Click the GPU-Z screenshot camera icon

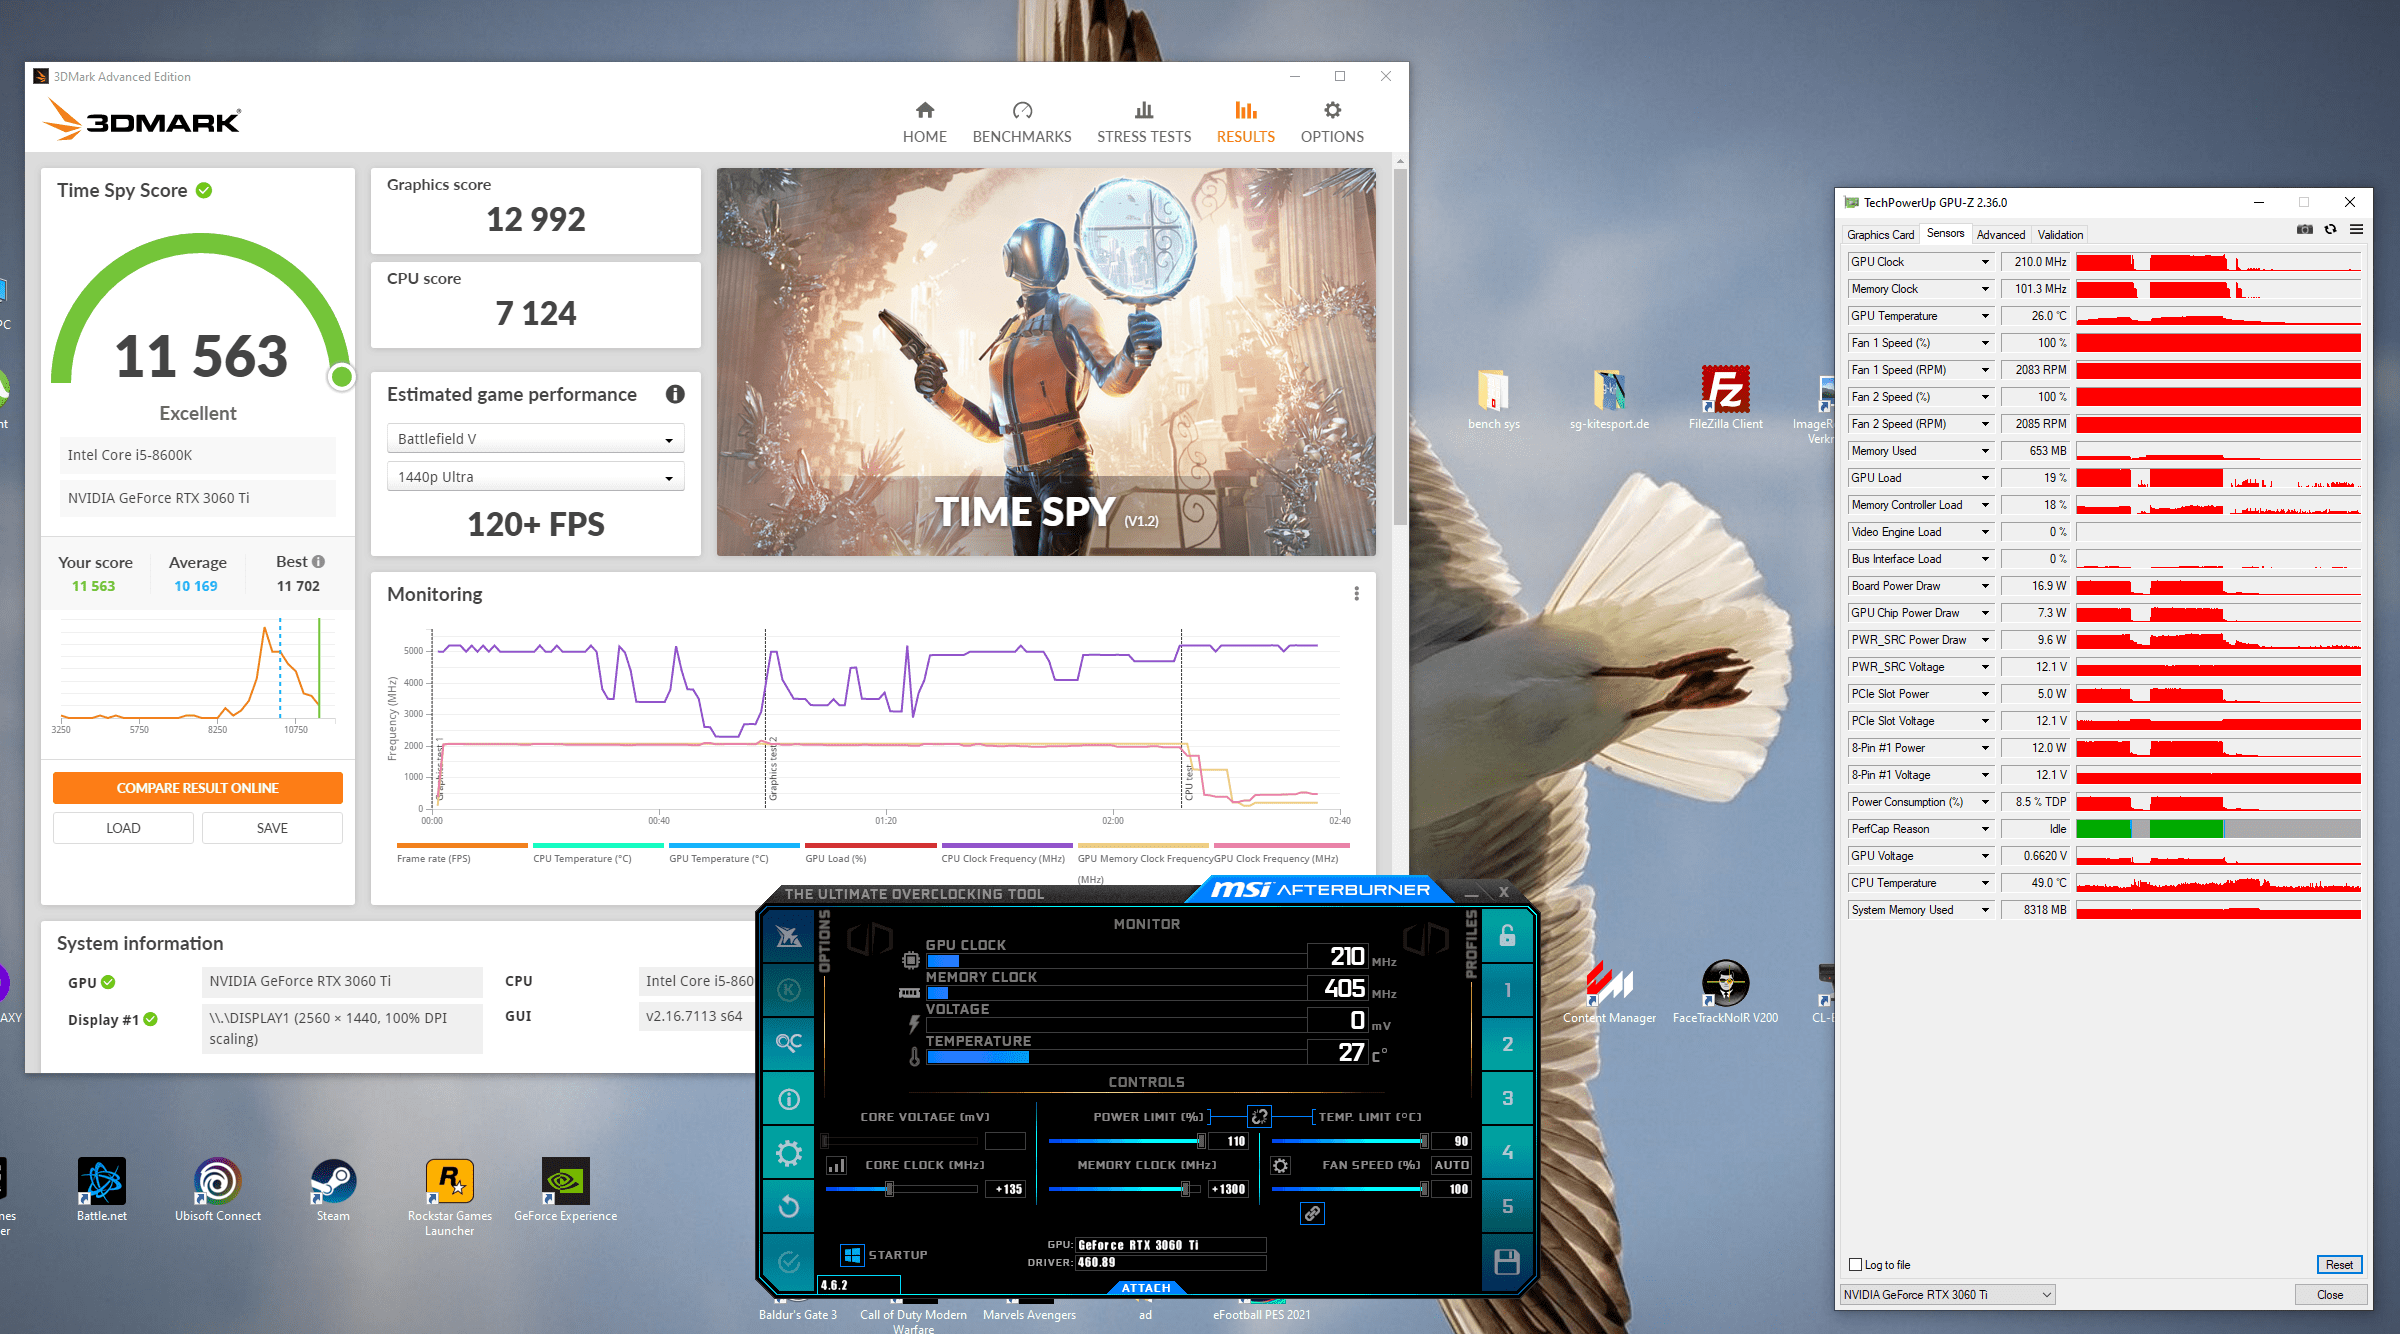[x=2304, y=230]
